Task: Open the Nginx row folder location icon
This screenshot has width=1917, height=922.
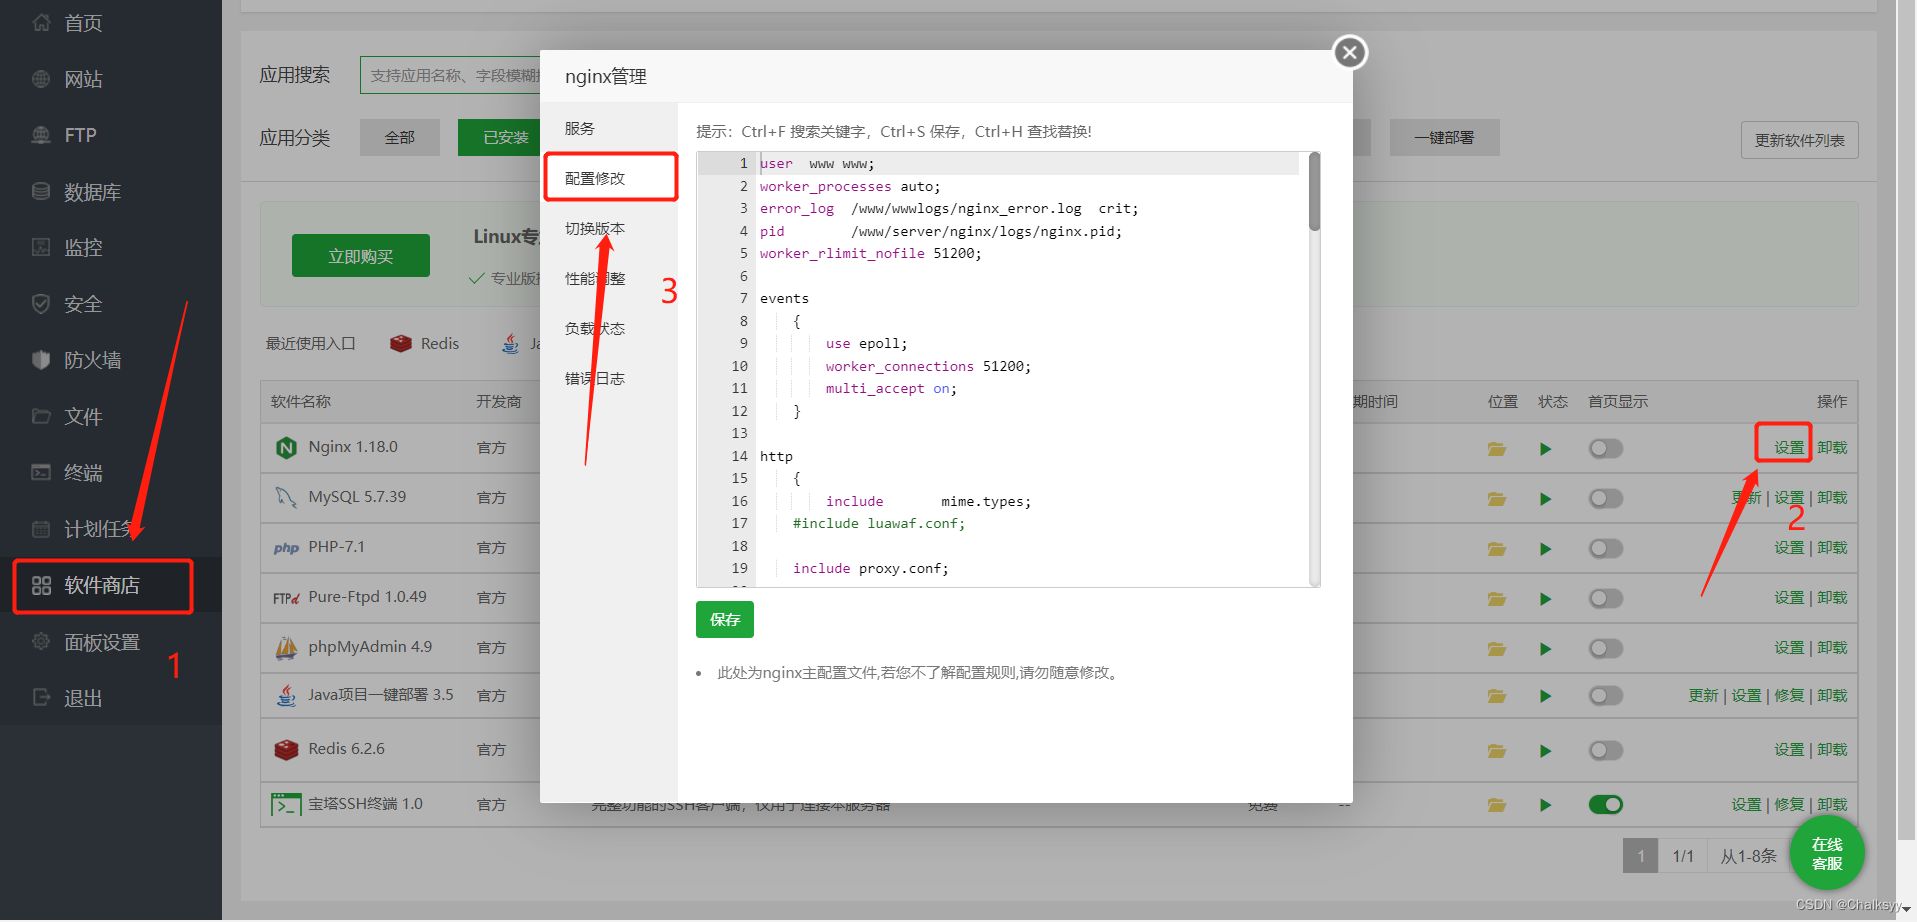Action: pyautogui.click(x=1497, y=449)
